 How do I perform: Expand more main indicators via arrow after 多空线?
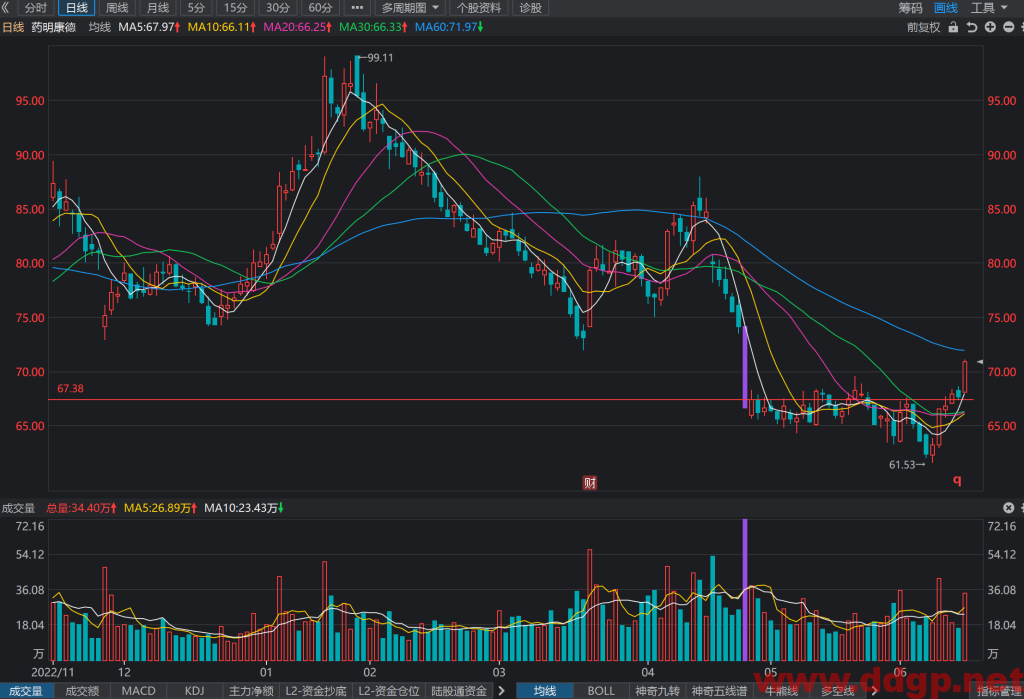(x=874, y=691)
